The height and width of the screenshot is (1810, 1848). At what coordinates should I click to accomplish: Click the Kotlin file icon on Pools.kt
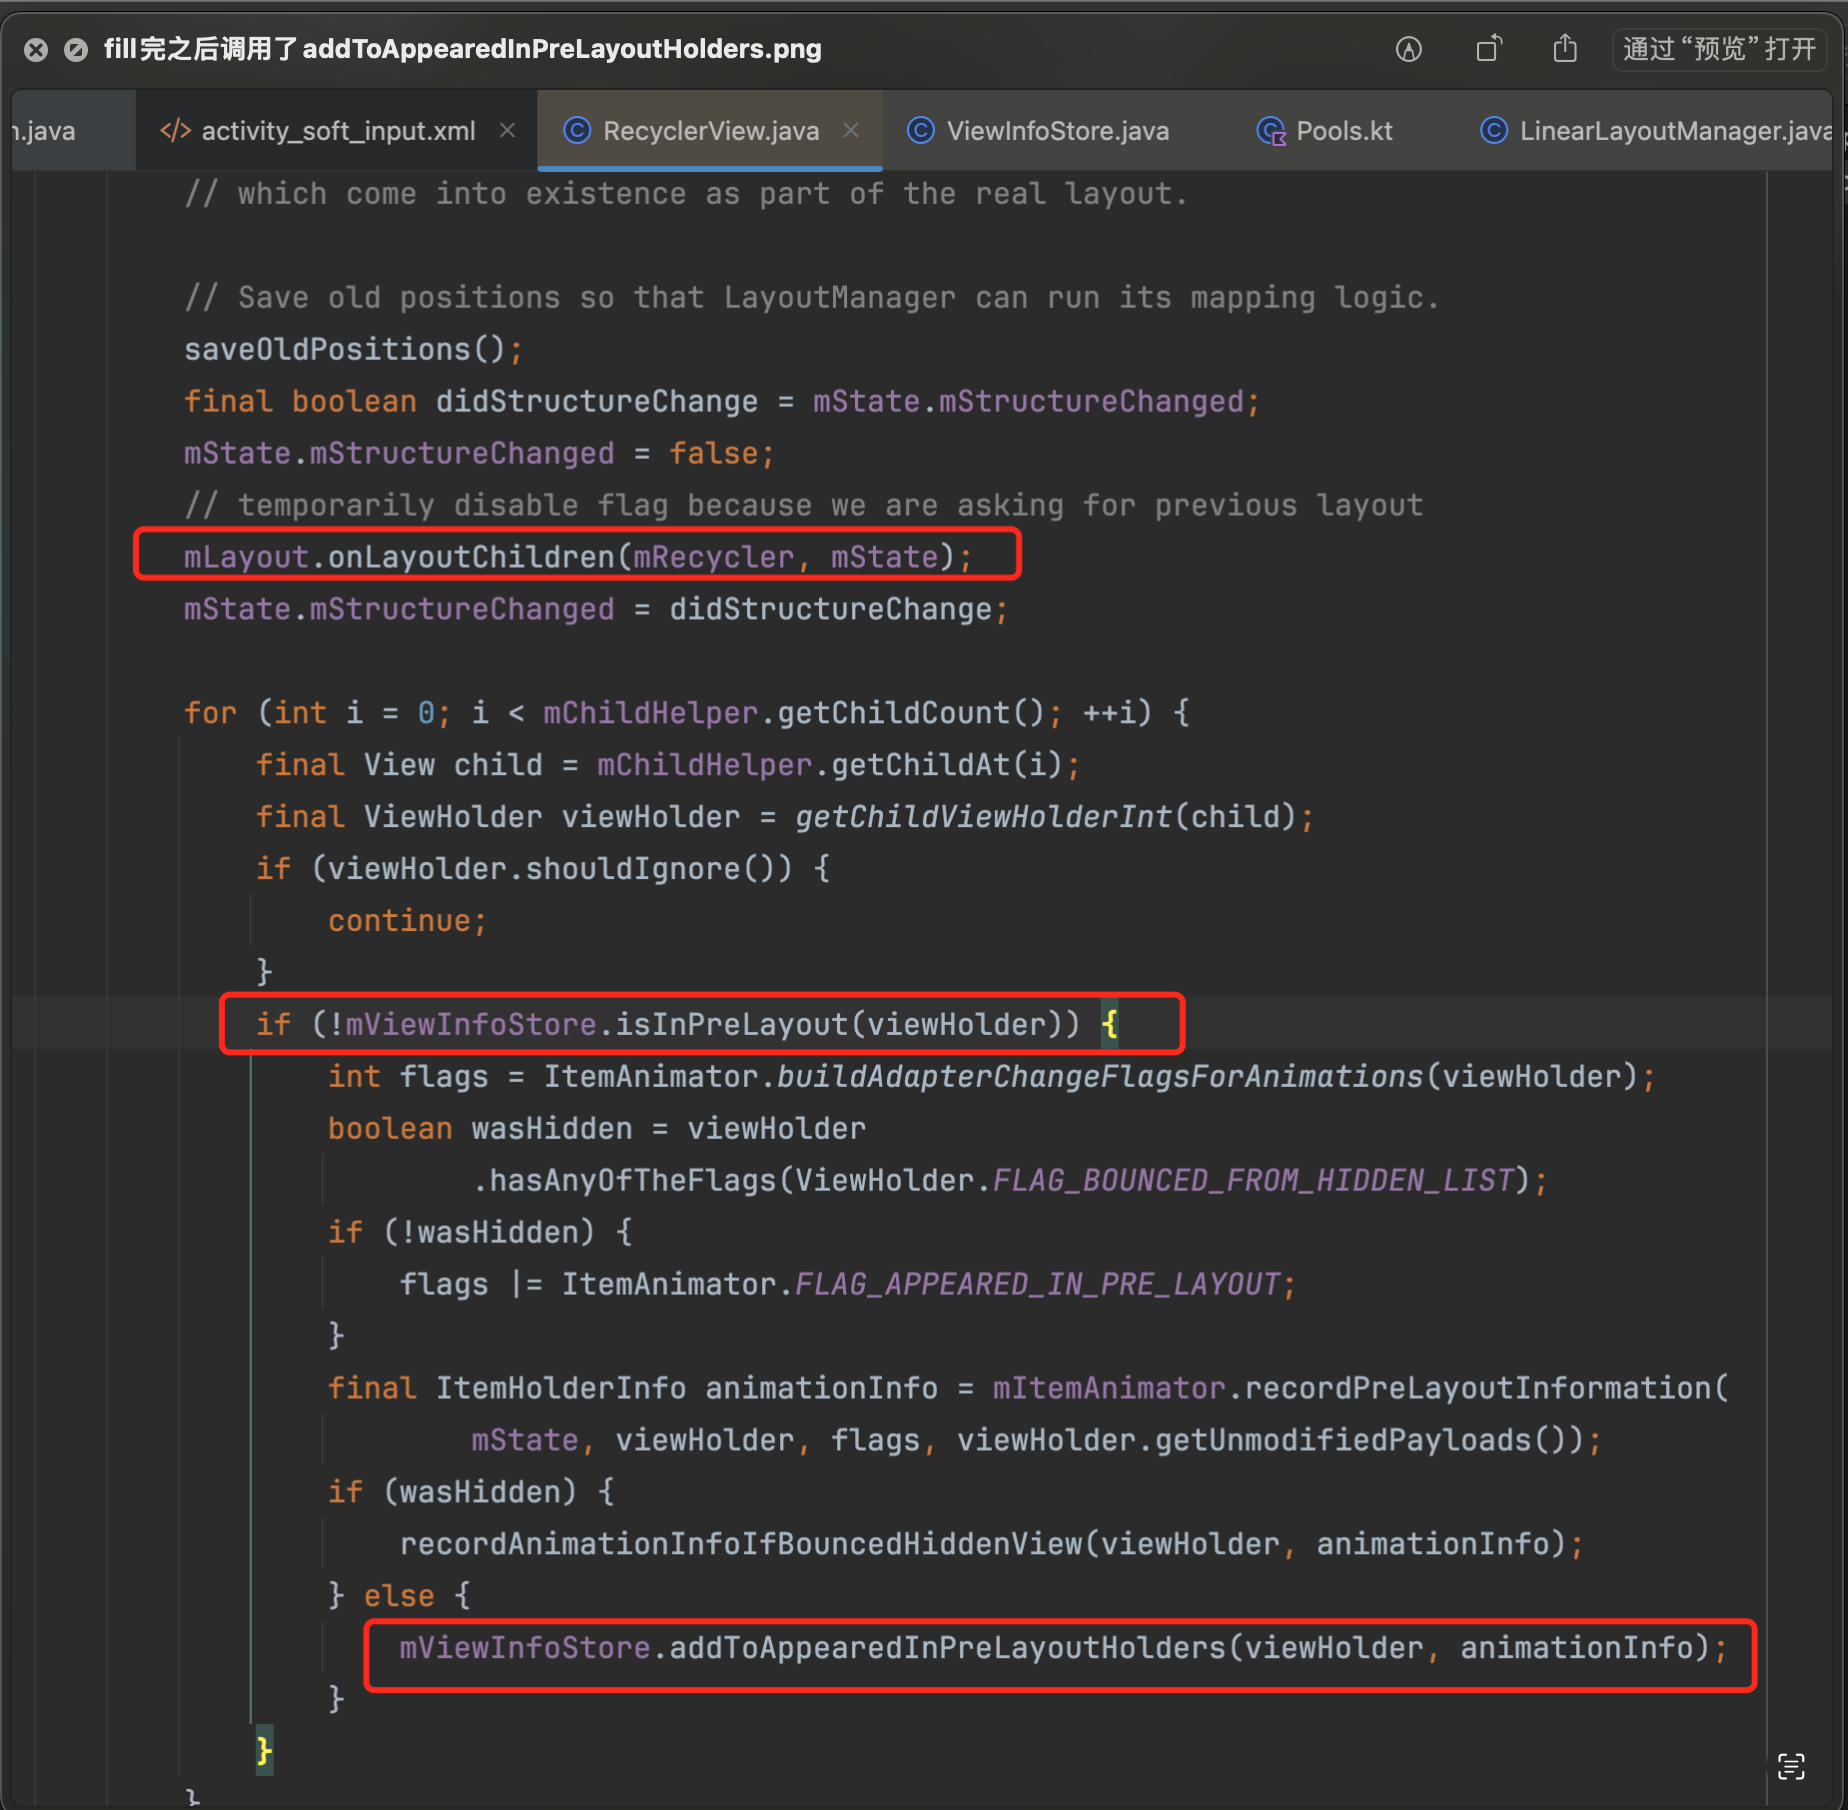[x=1270, y=131]
